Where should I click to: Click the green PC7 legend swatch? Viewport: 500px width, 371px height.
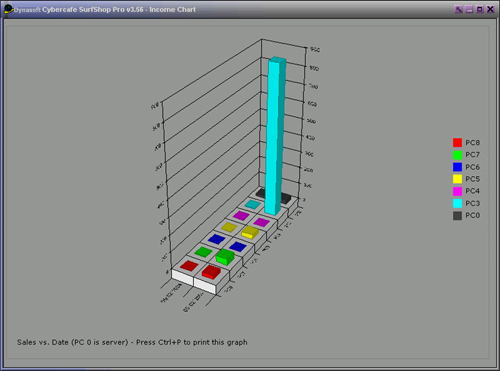tap(457, 155)
